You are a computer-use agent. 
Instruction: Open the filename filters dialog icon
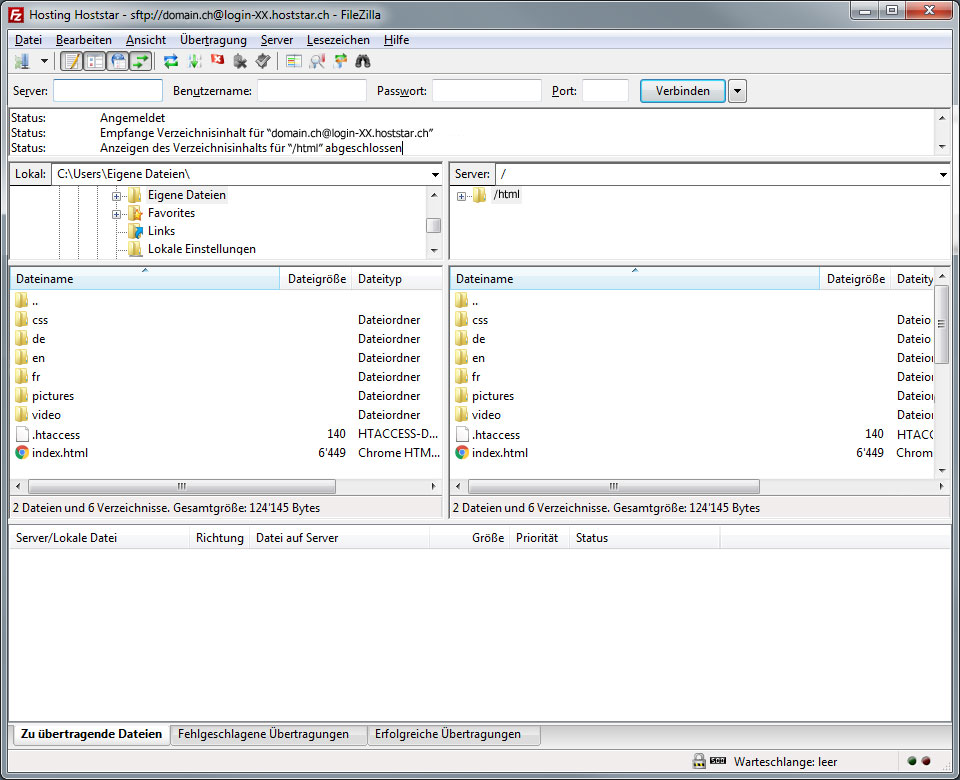[294, 61]
